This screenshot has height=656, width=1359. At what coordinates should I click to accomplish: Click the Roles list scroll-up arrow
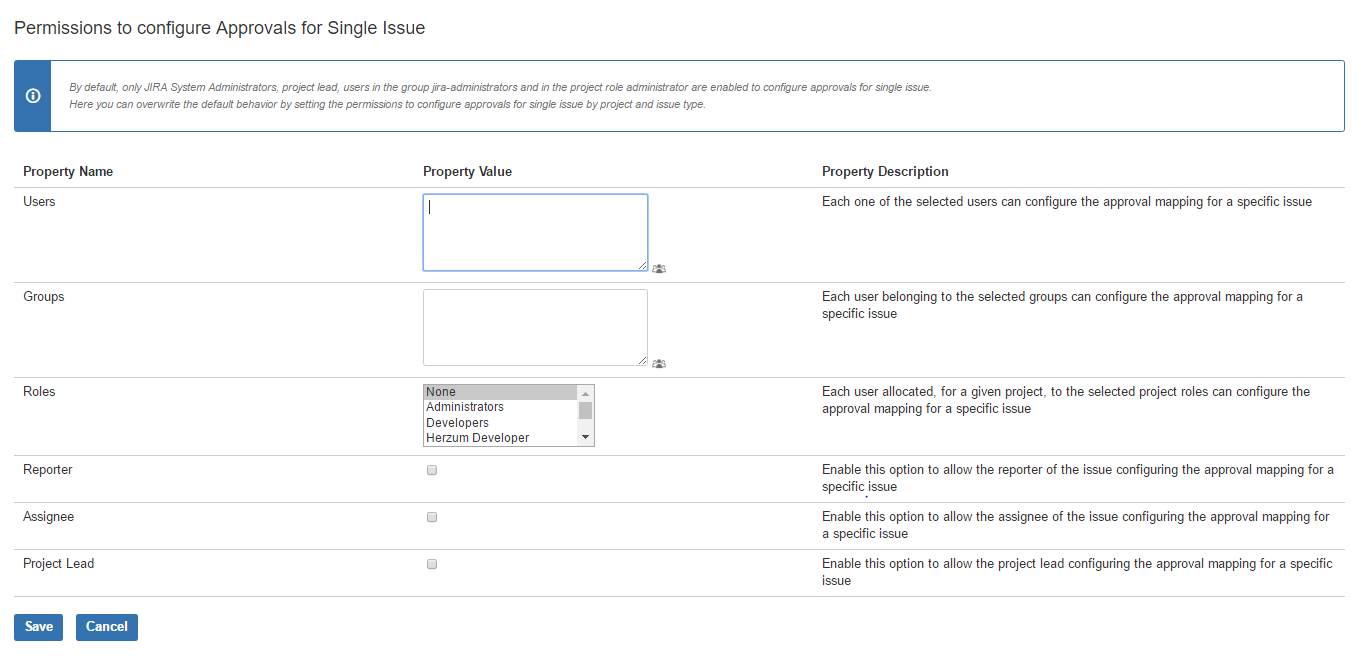tap(586, 393)
